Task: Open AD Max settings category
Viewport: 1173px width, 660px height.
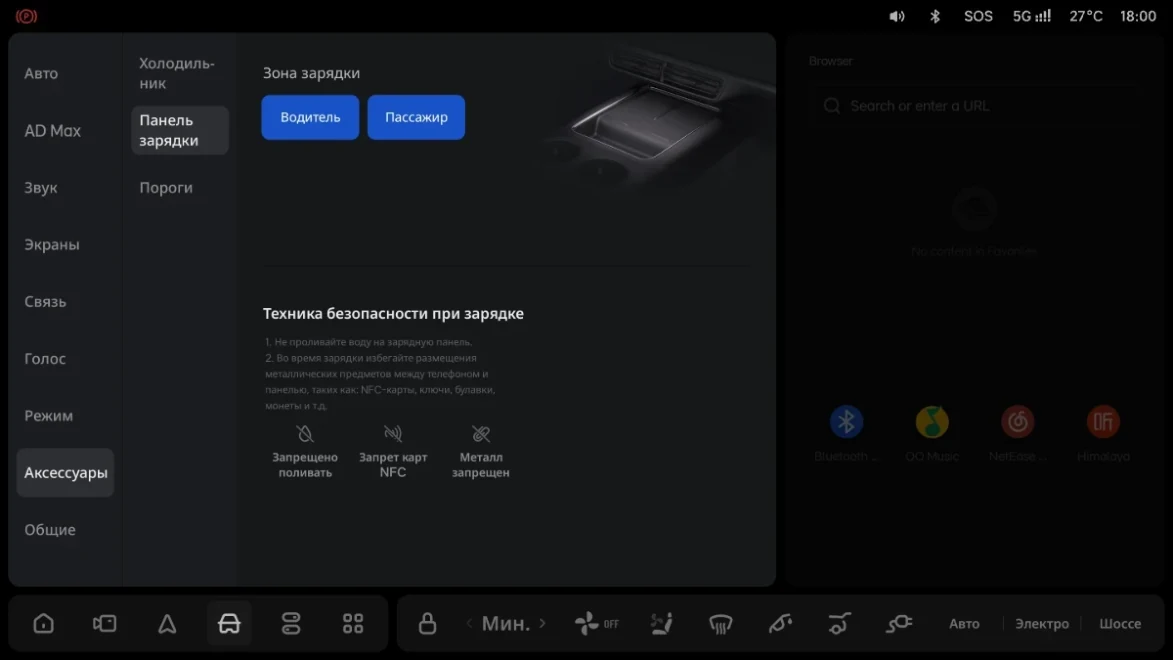Action: coord(52,130)
